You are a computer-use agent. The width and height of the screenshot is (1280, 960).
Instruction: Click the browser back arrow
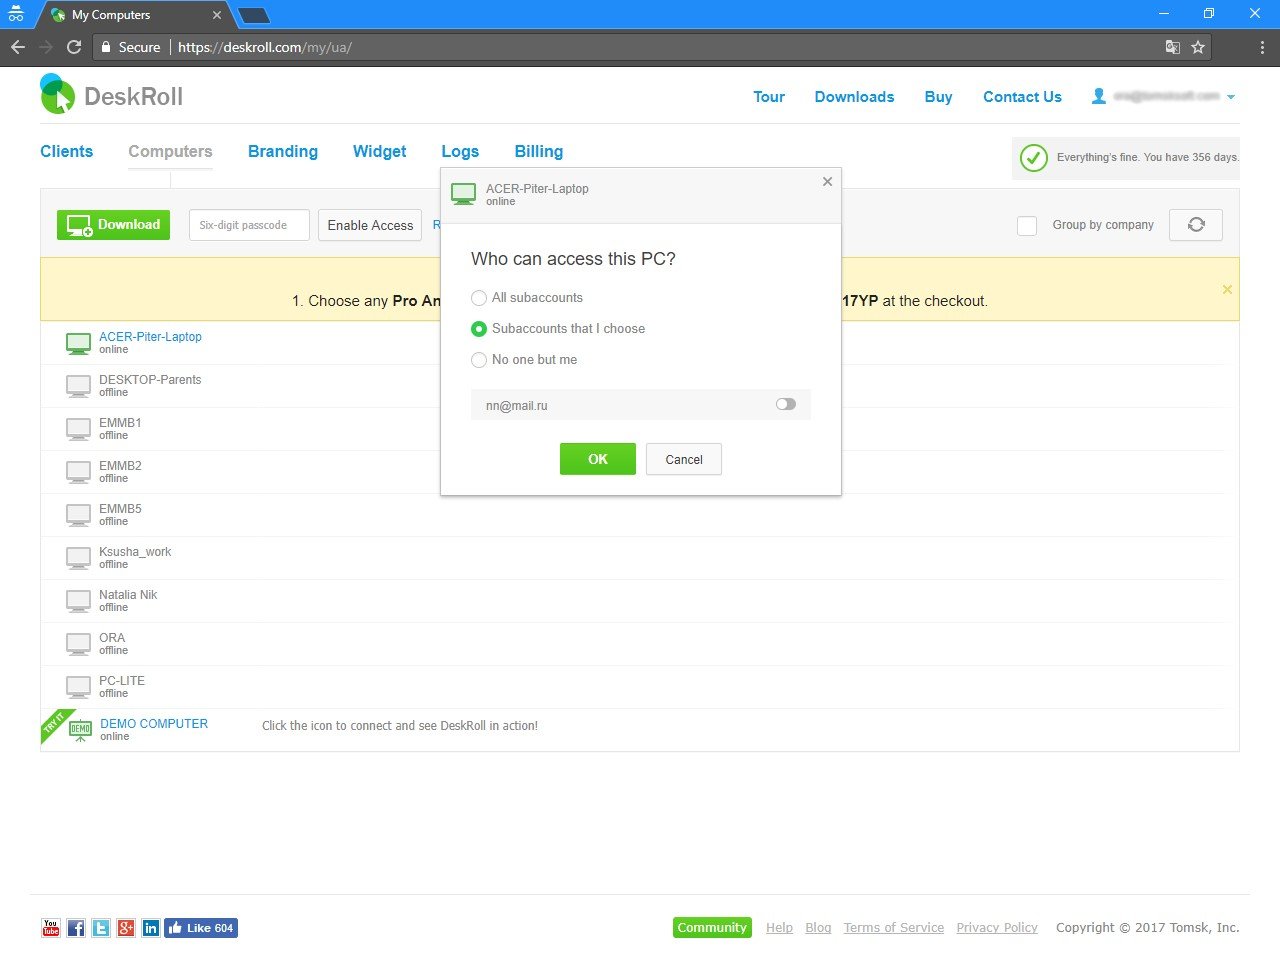tap(18, 47)
